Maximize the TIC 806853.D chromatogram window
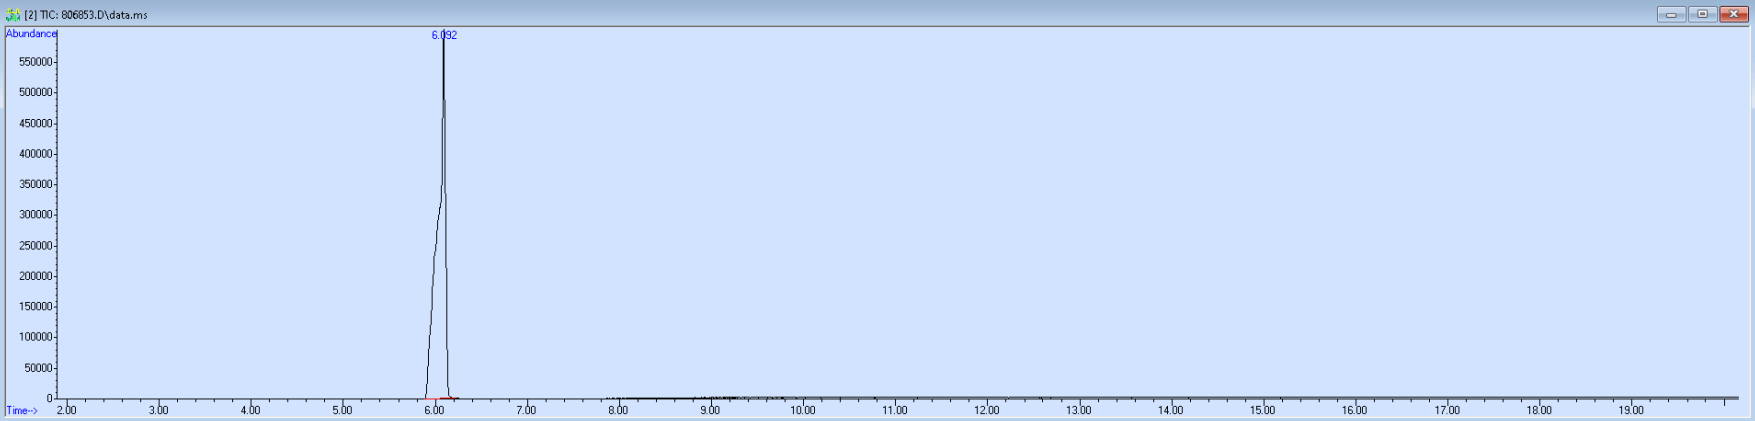The width and height of the screenshot is (1755, 421). (x=1703, y=14)
